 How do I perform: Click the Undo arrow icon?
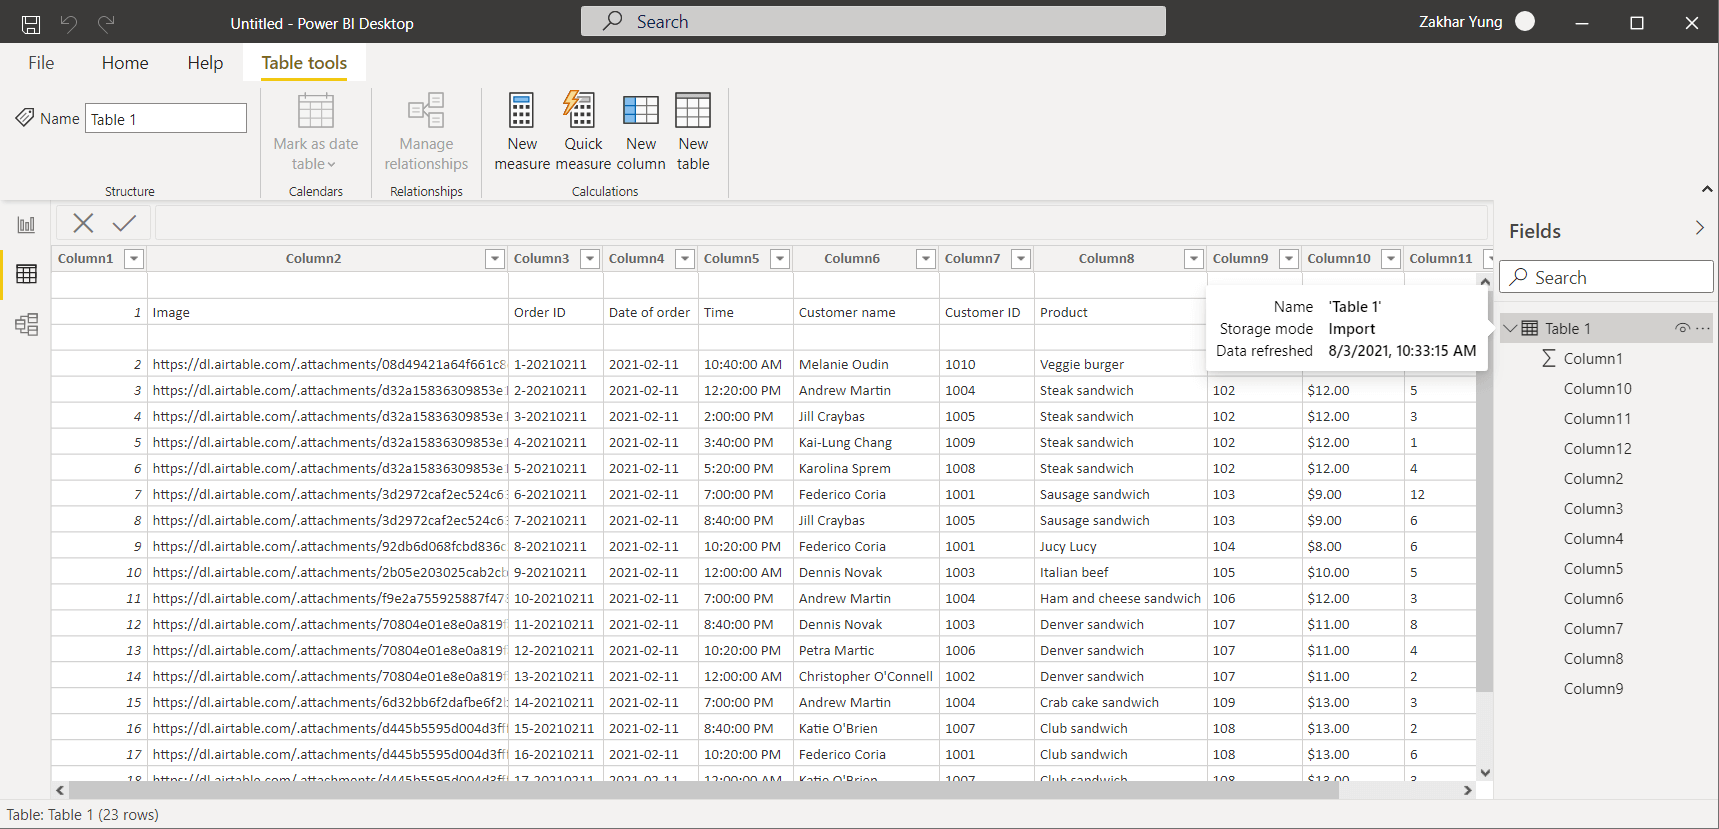click(x=69, y=23)
